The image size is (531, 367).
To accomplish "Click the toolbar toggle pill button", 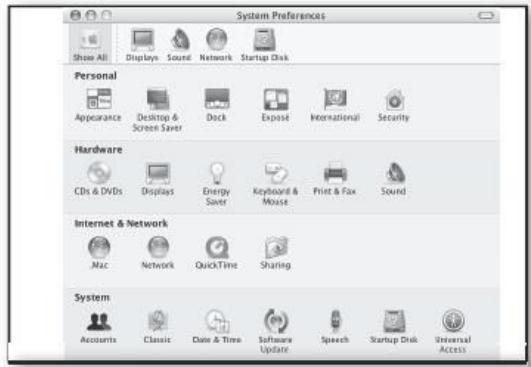I will tap(486, 15).
